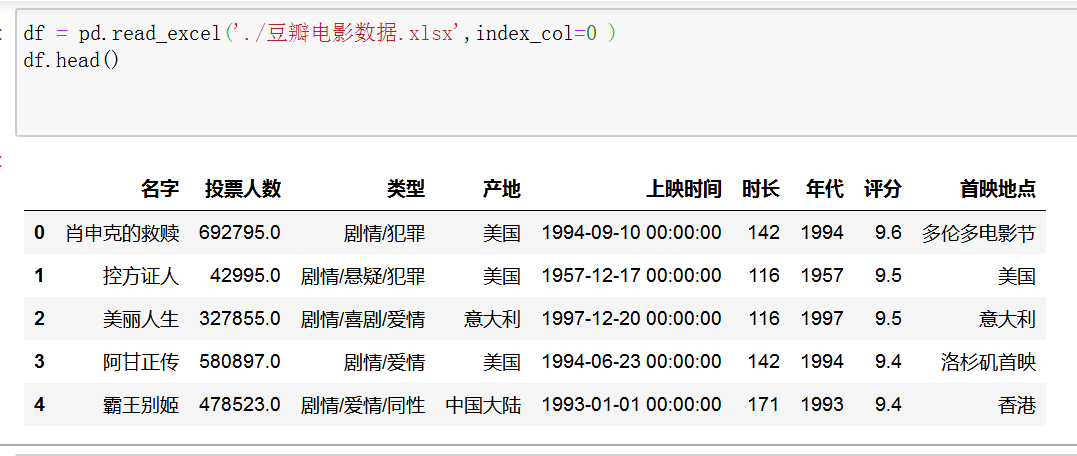Click the year value 1997
The width and height of the screenshot is (1077, 456).
pos(822,319)
